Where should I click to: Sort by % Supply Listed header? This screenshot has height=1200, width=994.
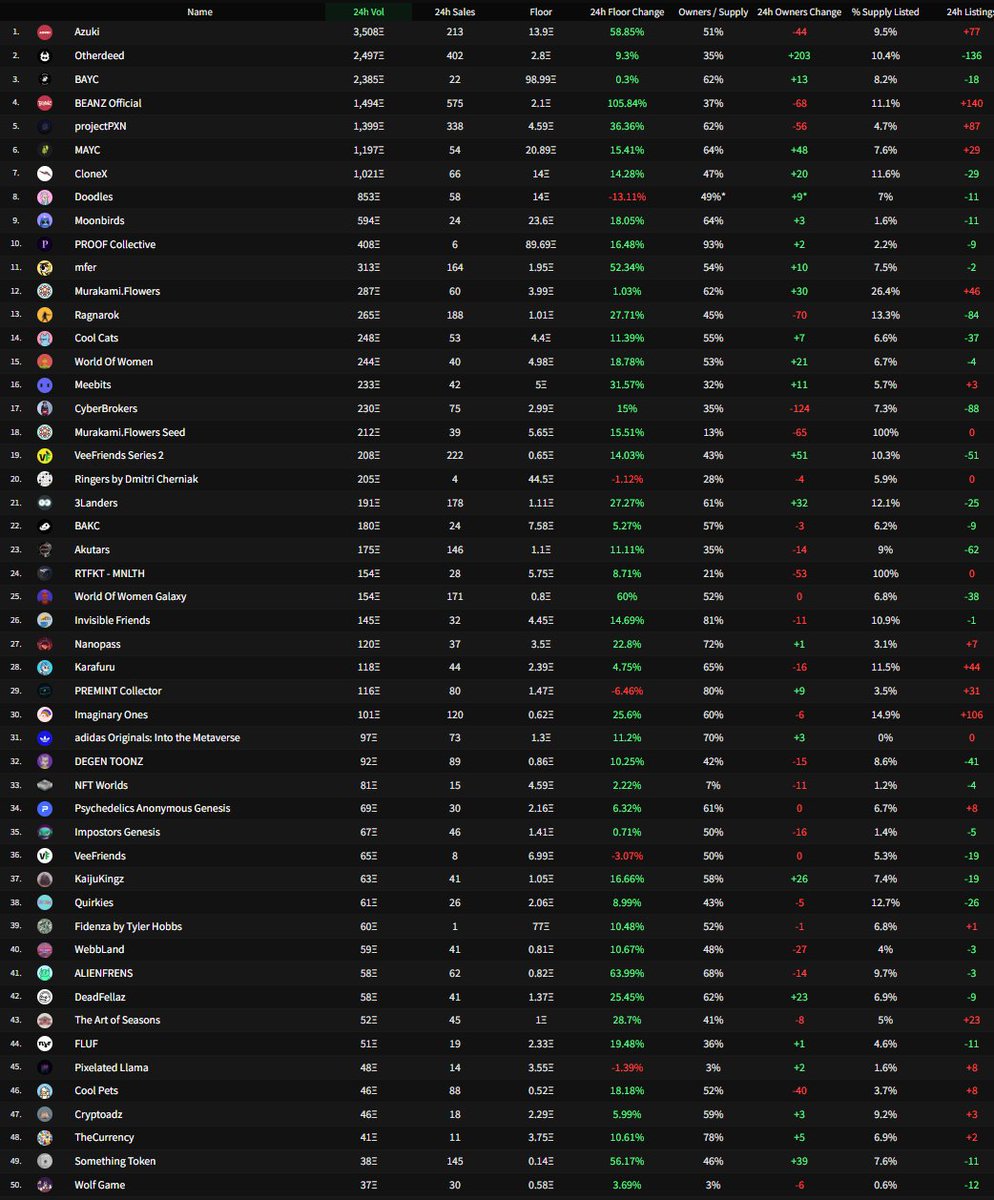[x=884, y=12]
